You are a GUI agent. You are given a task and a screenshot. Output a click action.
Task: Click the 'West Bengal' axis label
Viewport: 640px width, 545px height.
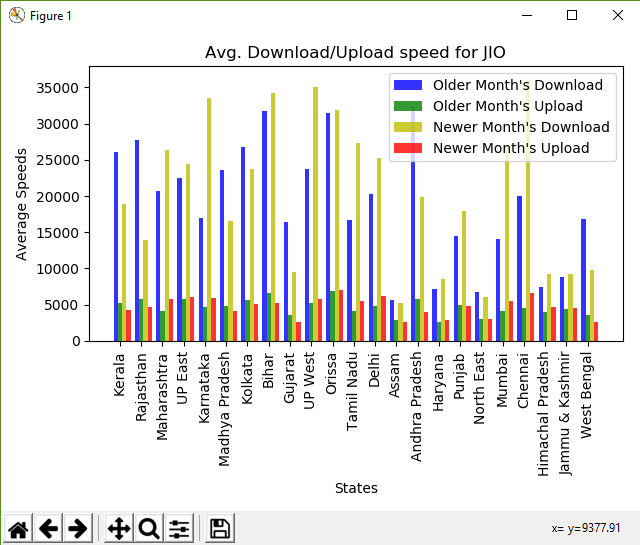pyautogui.click(x=586, y=395)
